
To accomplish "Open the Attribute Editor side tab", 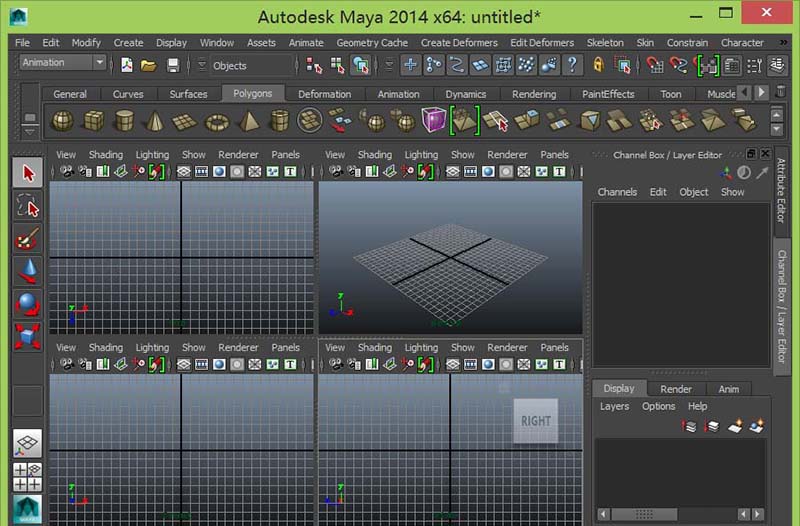I will tap(781, 190).
